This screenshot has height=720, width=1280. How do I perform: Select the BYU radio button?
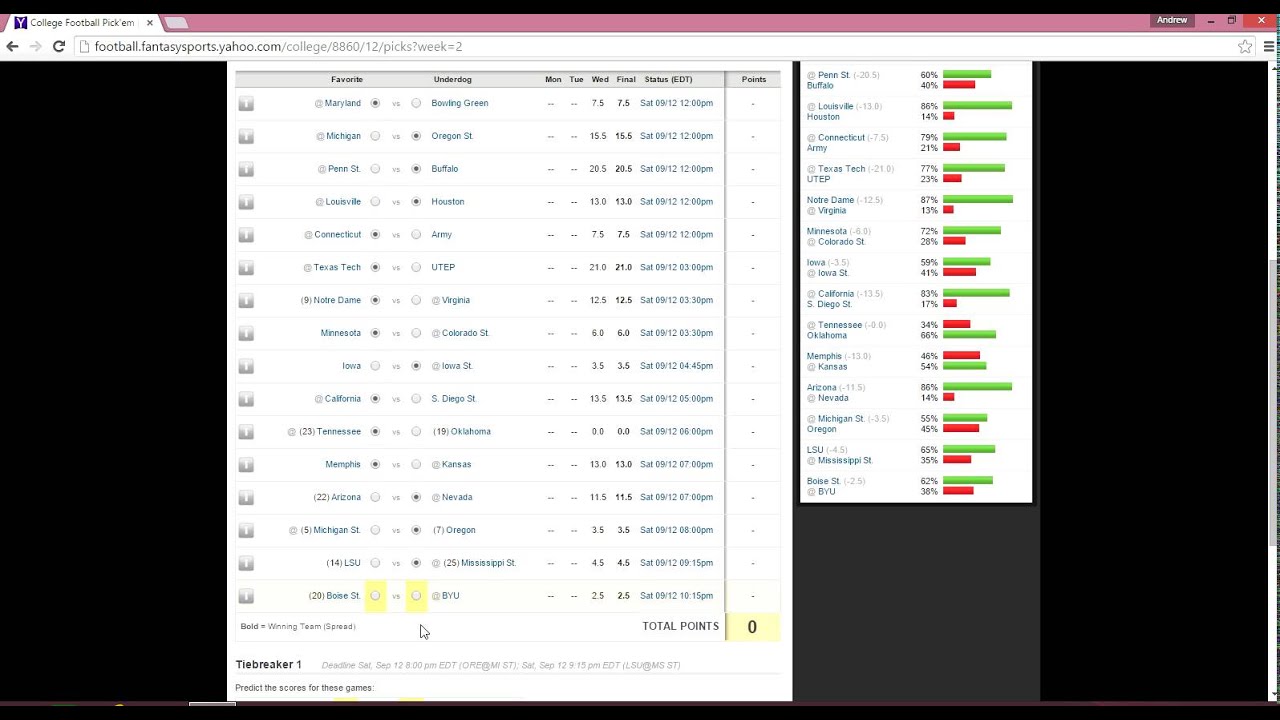click(x=416, y=596)
